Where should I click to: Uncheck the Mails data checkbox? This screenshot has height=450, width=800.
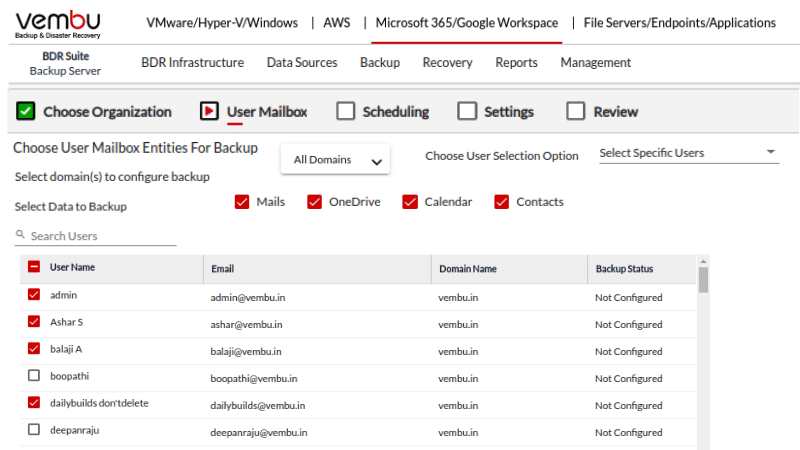242,202
